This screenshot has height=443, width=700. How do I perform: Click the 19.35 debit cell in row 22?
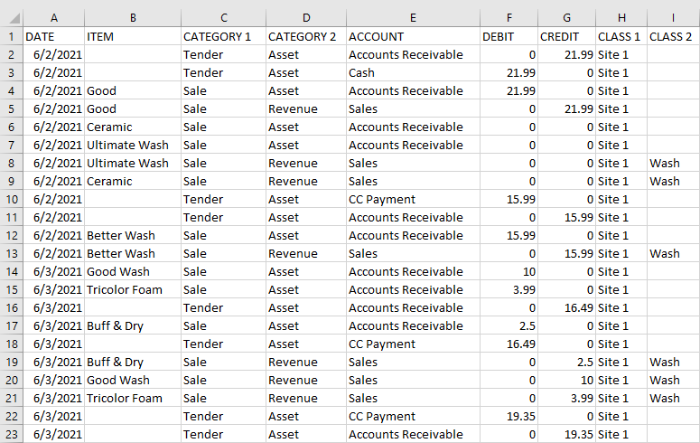click(508, 416)
